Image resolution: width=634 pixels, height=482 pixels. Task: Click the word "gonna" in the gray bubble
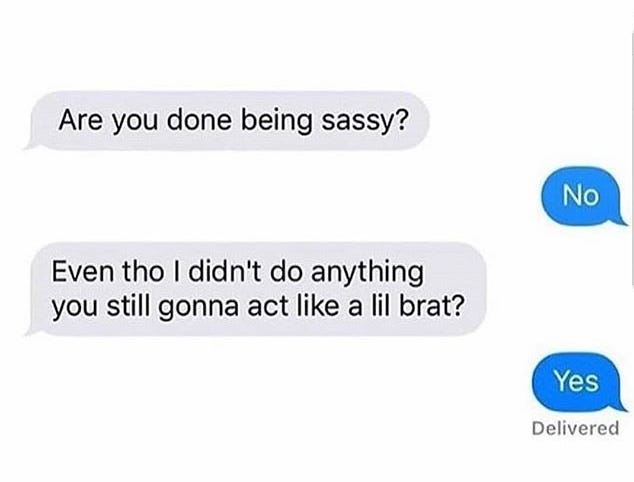199,308
